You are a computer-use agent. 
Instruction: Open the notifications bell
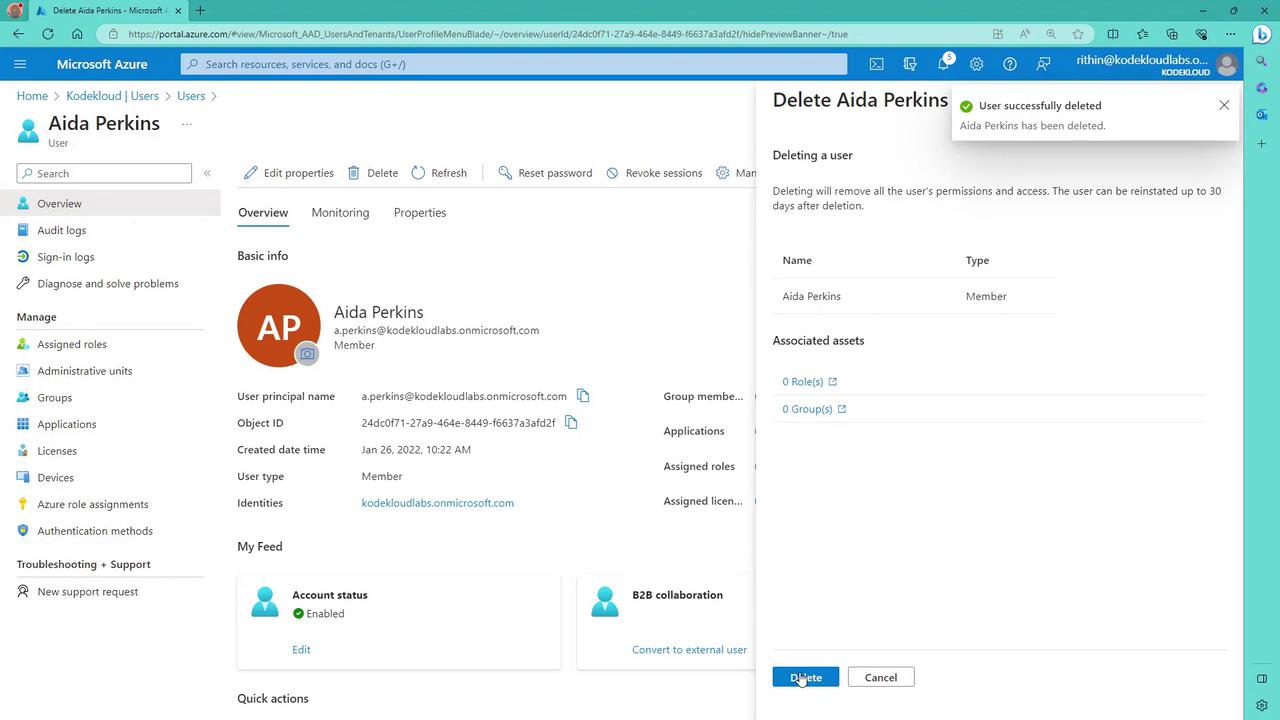tap(943, 64)
